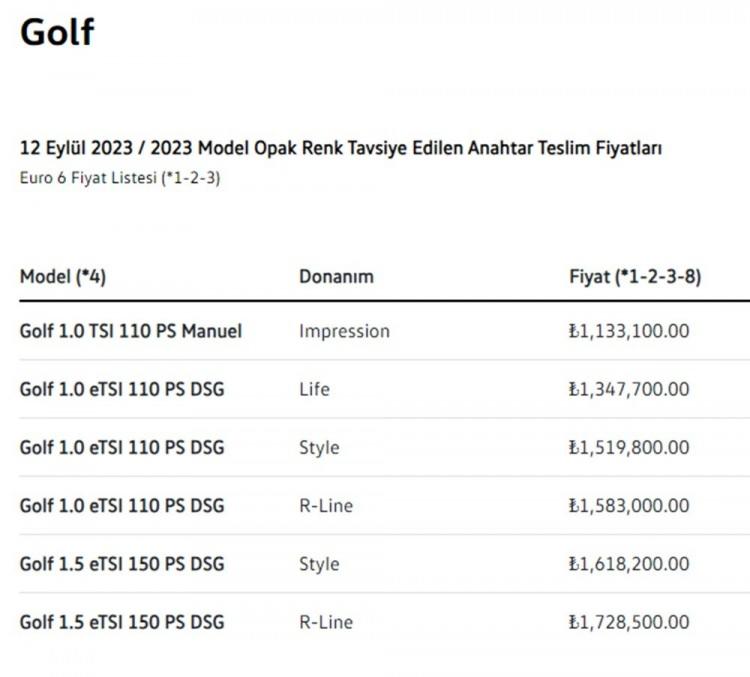Click the Golf page heading
Screen dimensions: 750x677
57,32
